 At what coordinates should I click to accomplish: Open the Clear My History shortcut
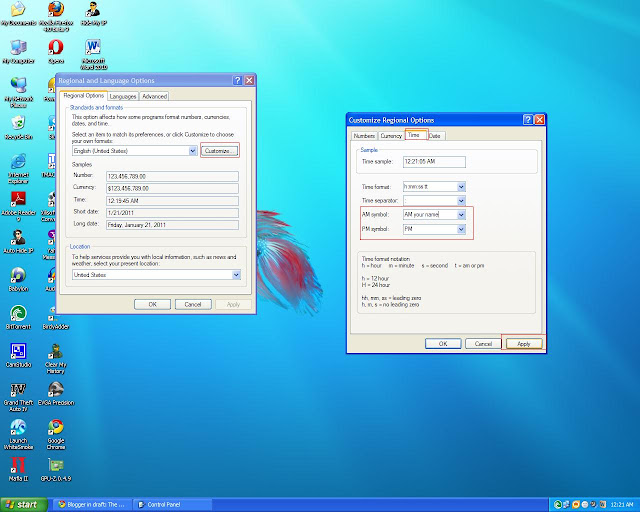(56, 358)
